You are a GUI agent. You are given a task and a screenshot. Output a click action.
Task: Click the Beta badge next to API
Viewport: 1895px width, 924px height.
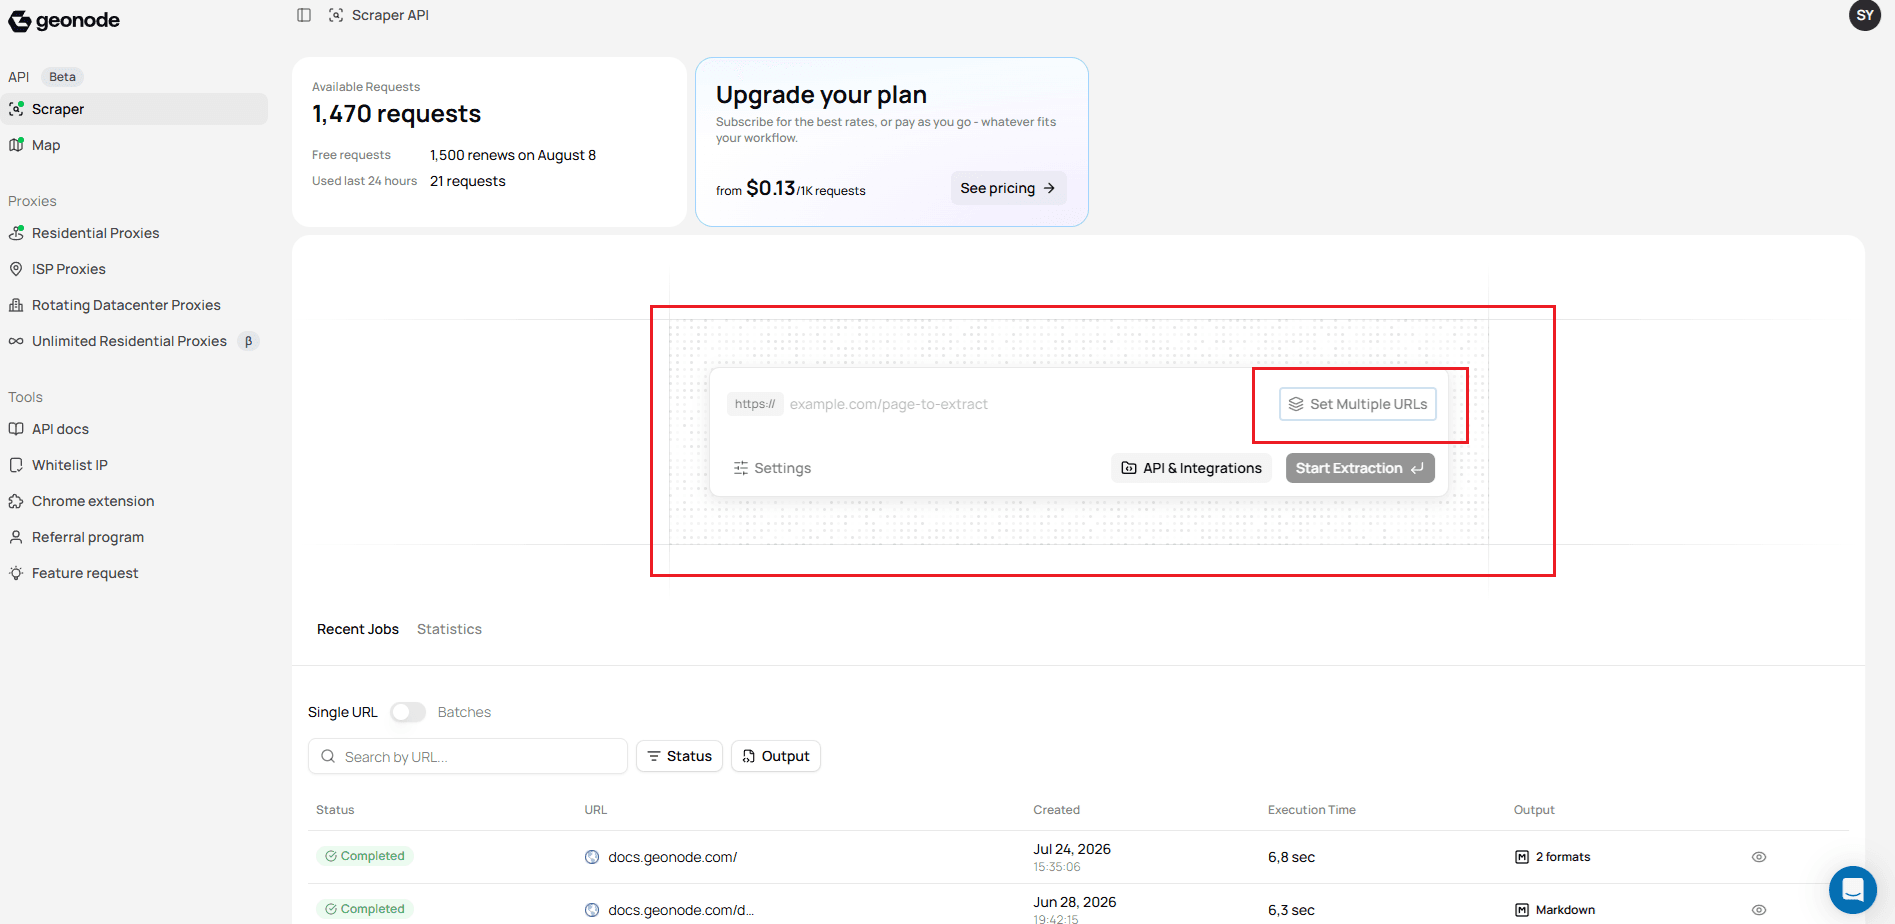click(x=62, y=77)
